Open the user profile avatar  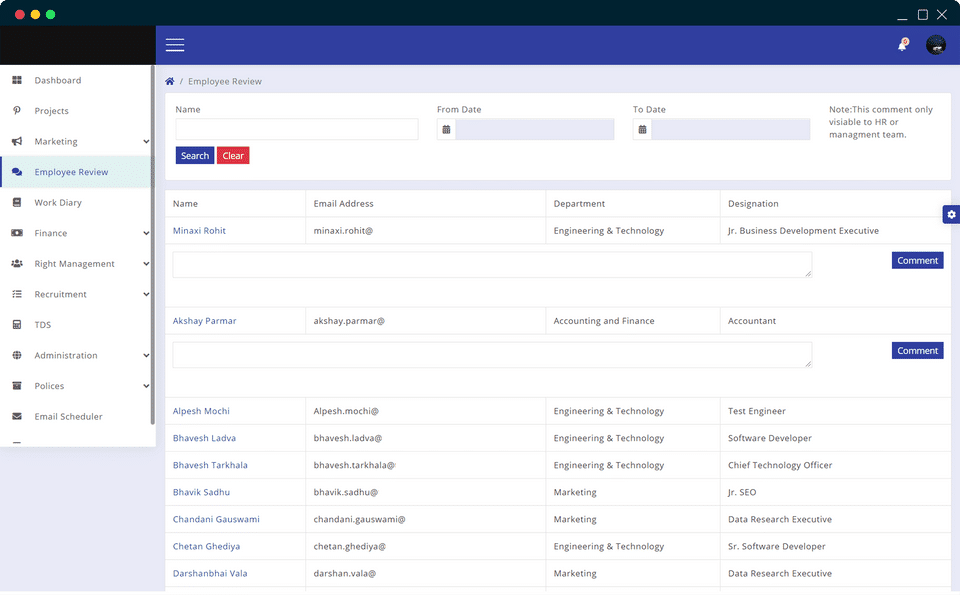(936, 45)
